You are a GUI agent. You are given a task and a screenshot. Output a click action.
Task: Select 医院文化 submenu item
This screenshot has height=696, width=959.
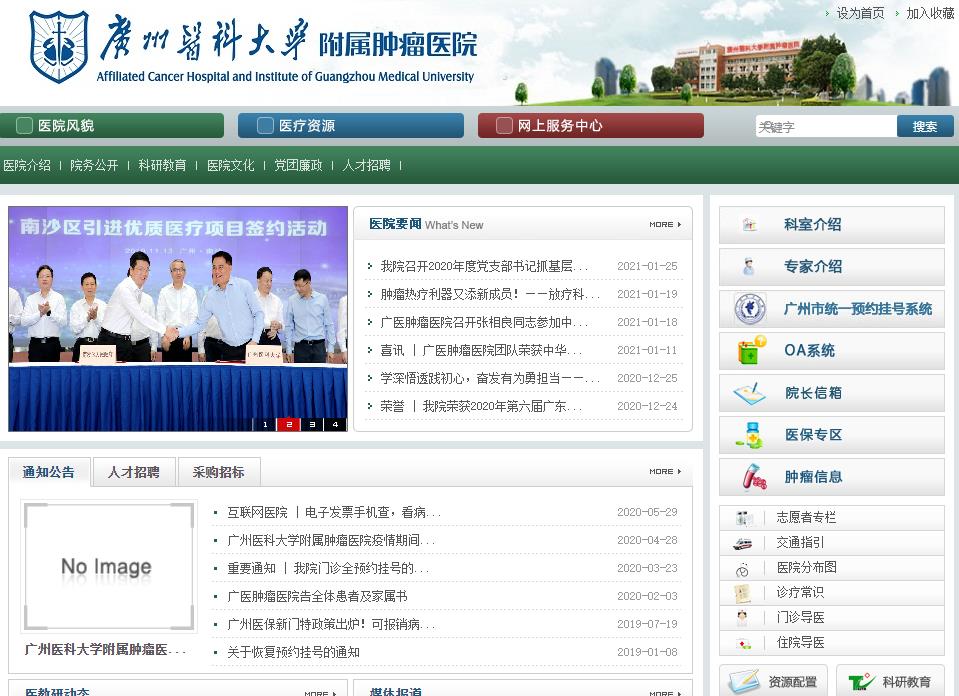coord(231,165)
